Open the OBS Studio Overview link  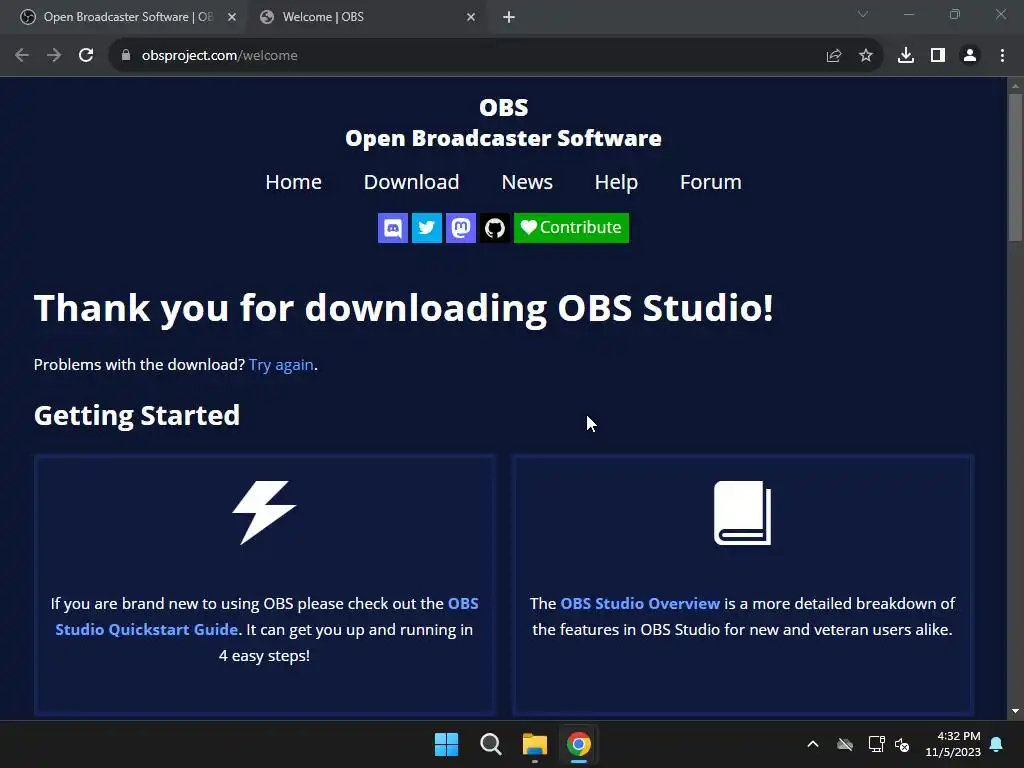[640, 603]
